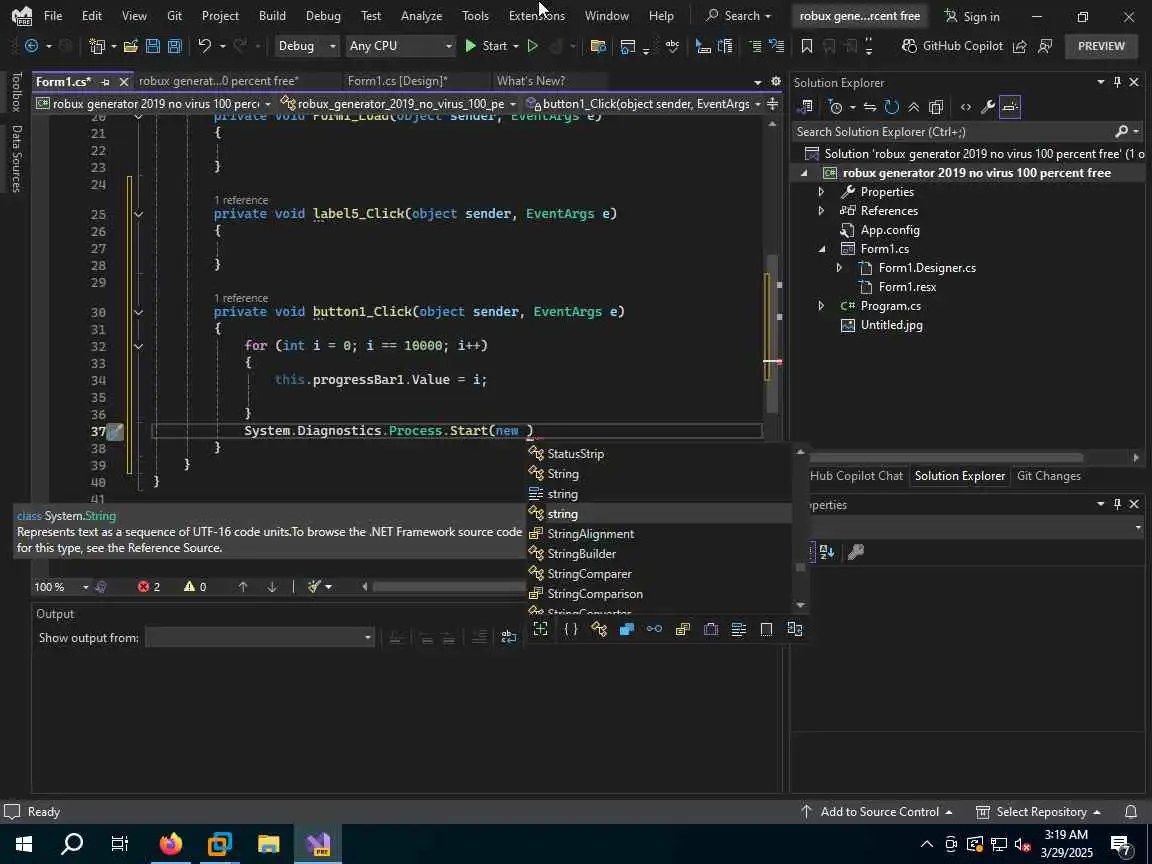Toggle IntelliSense class filter icon

[x=599, y=630]
